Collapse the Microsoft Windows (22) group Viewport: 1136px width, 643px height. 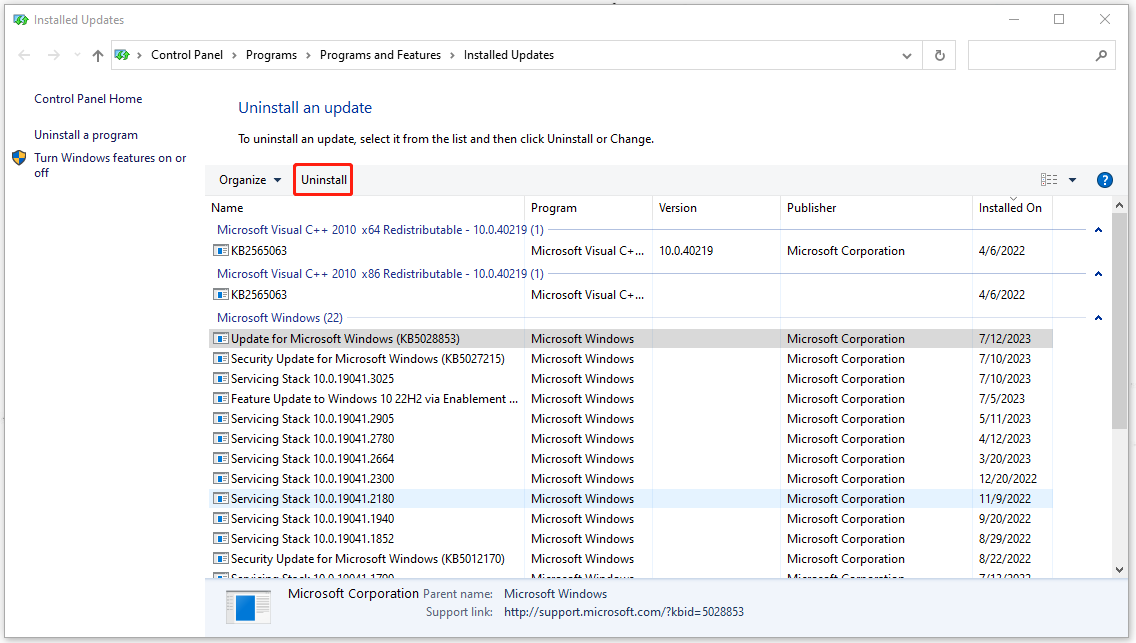(x=1097, y=317)
